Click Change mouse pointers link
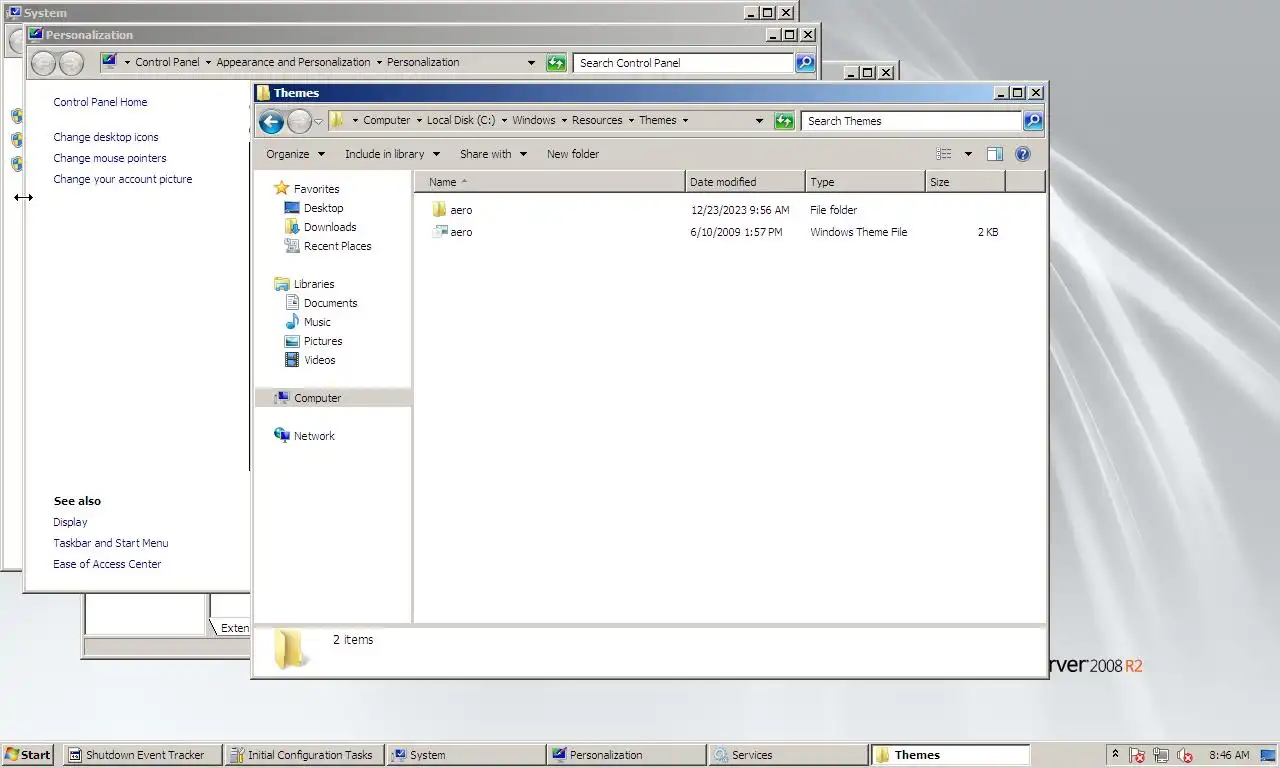 click(110, 158)
